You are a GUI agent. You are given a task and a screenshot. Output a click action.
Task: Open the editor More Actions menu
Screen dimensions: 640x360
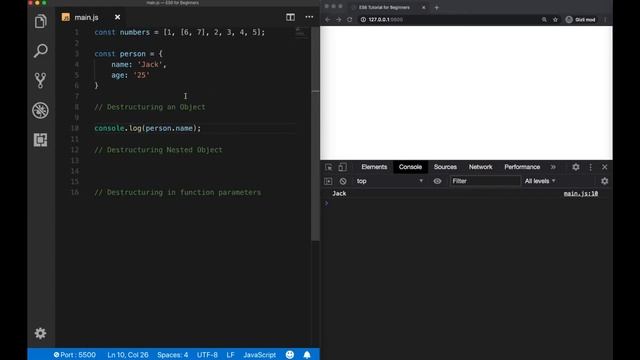(x=309, y=17)
